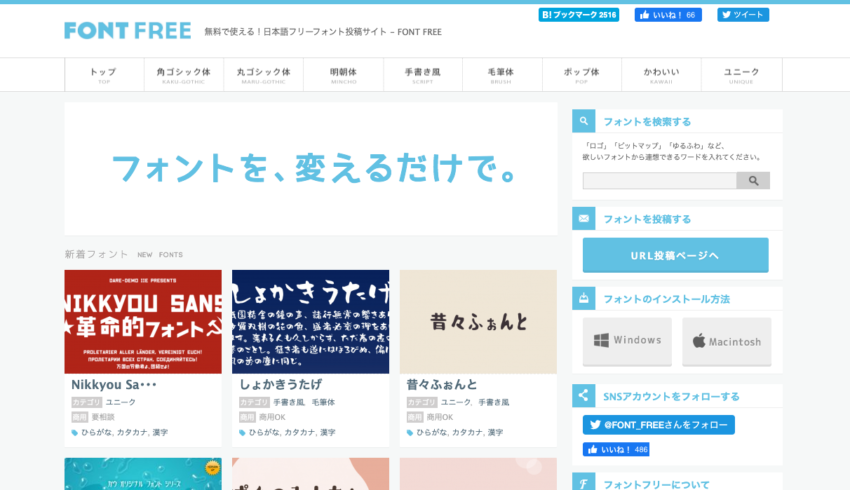Open the 昔々ふぉんと beige thumbnail
This screenshot has height=490, width=850.
coord(478,322)
